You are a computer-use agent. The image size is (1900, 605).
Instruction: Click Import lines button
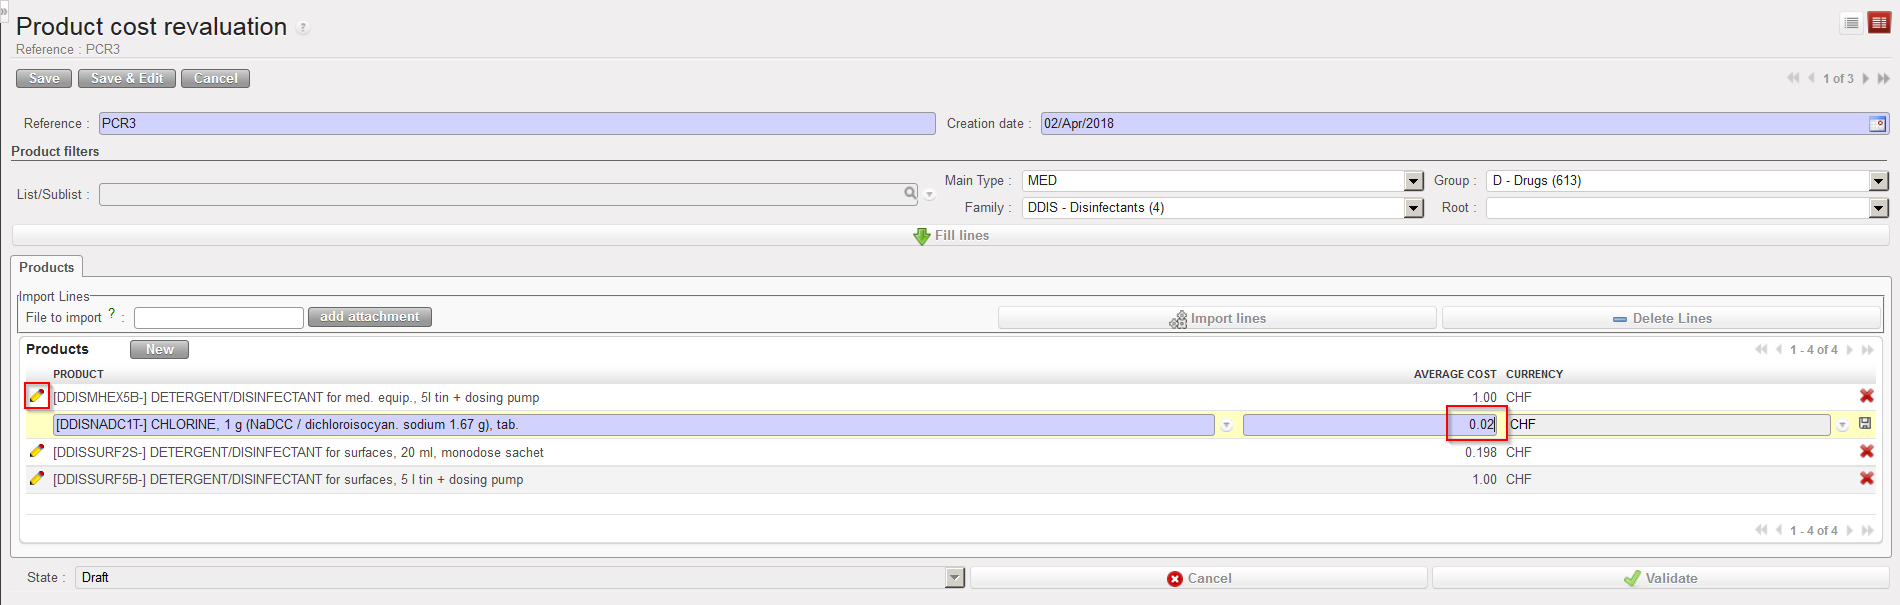tap(1217, 318)
